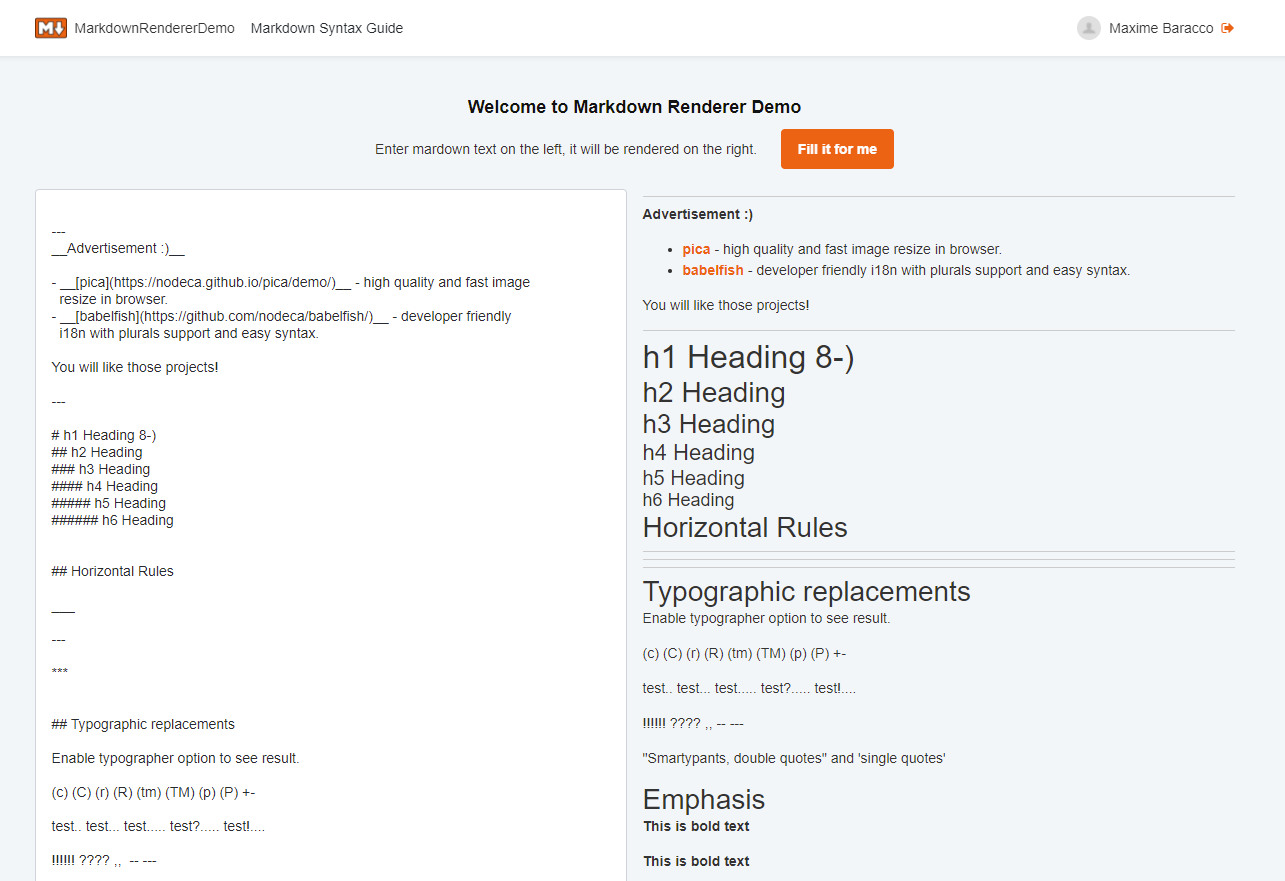The height and width of the screenshot is (881, 1285).
Task: Click the rendered 'You will like those projects!' line
Action: (726, 305)
